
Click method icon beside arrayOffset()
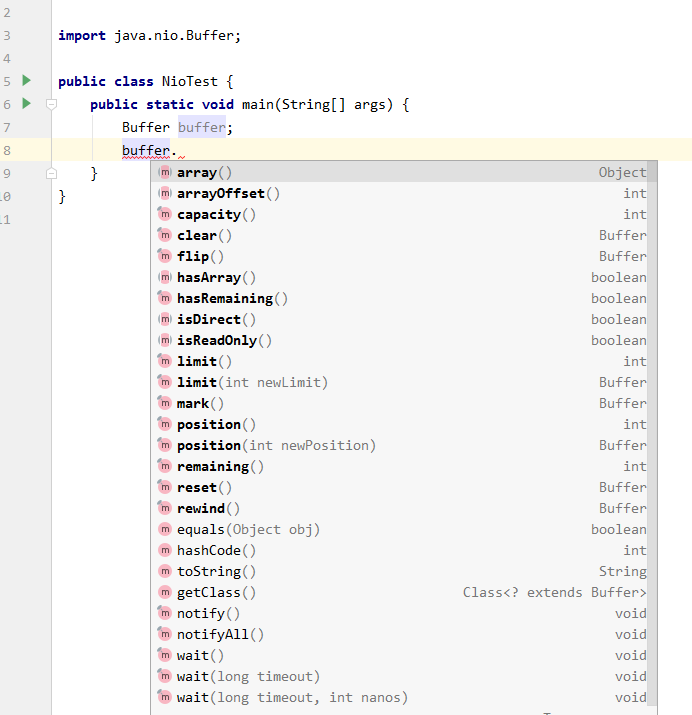click(x=165, y=193)
